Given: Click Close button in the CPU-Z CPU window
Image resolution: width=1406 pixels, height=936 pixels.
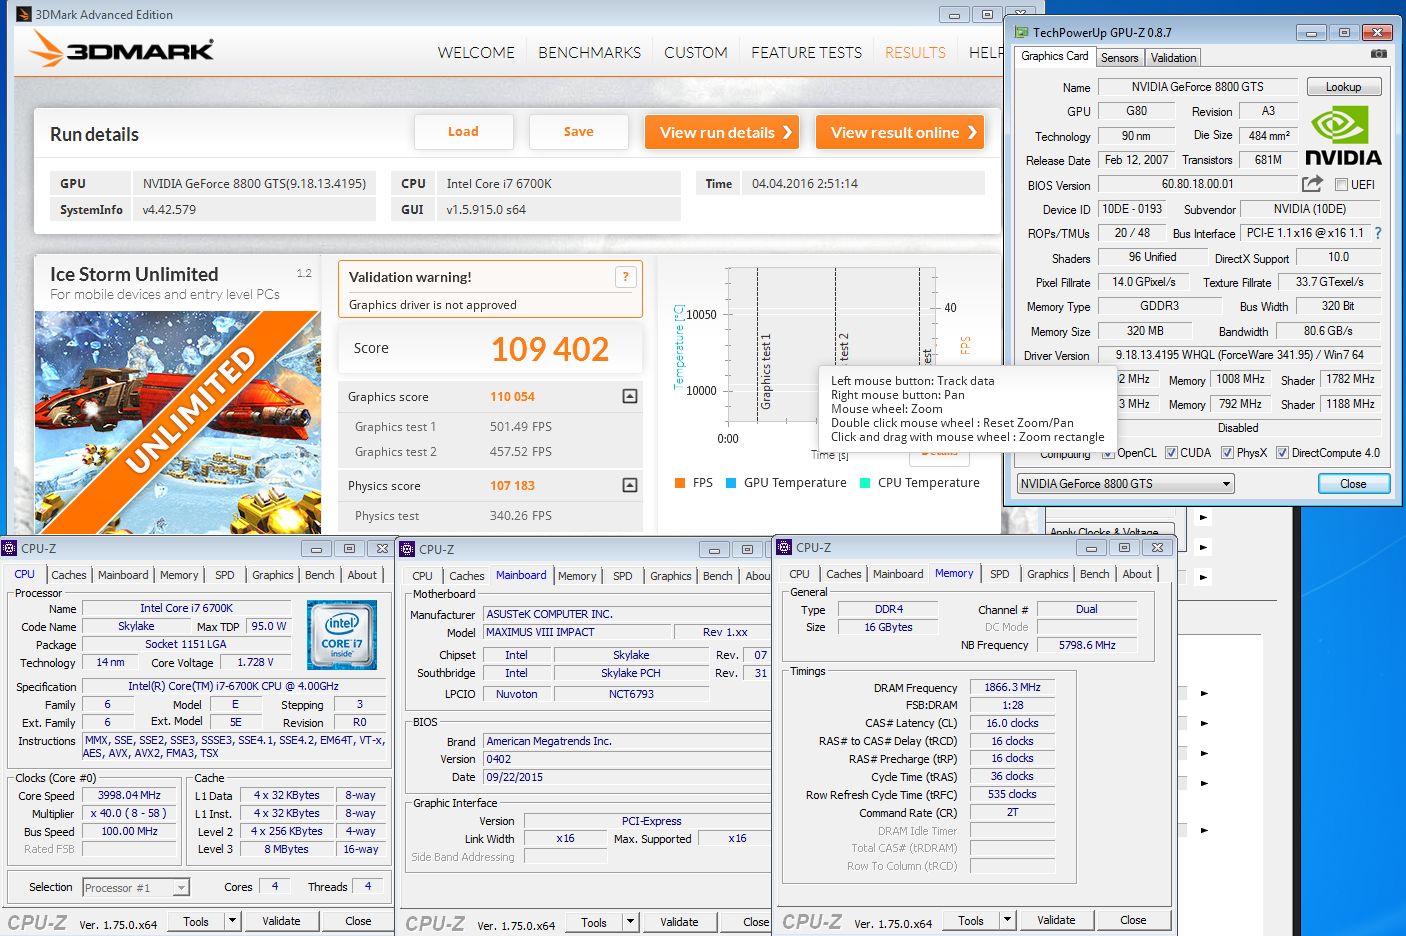Looking at the screenshot, I should (x=358, y=921).
